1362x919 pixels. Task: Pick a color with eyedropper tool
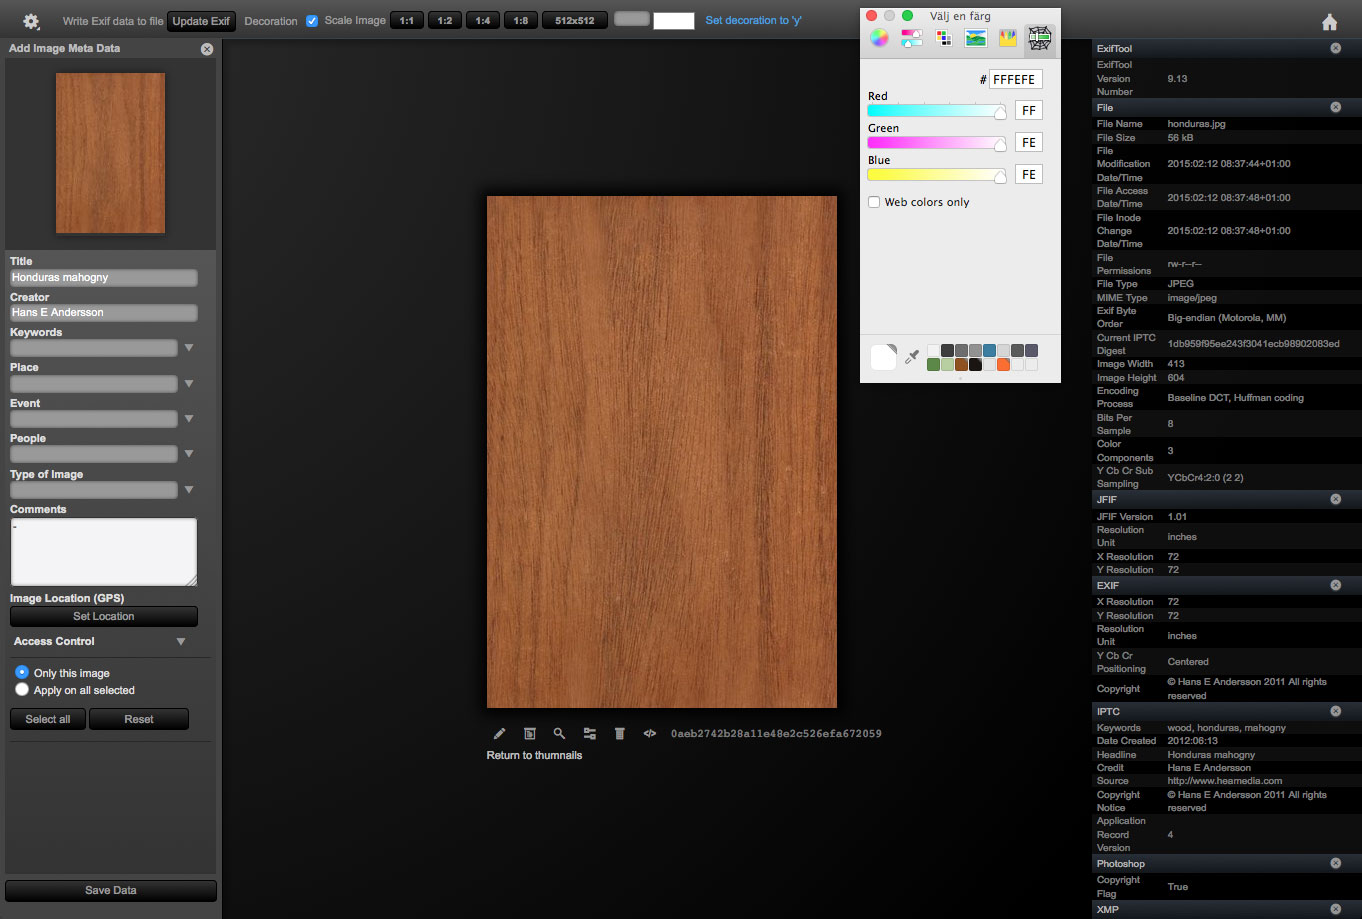[x=911, y=357]
